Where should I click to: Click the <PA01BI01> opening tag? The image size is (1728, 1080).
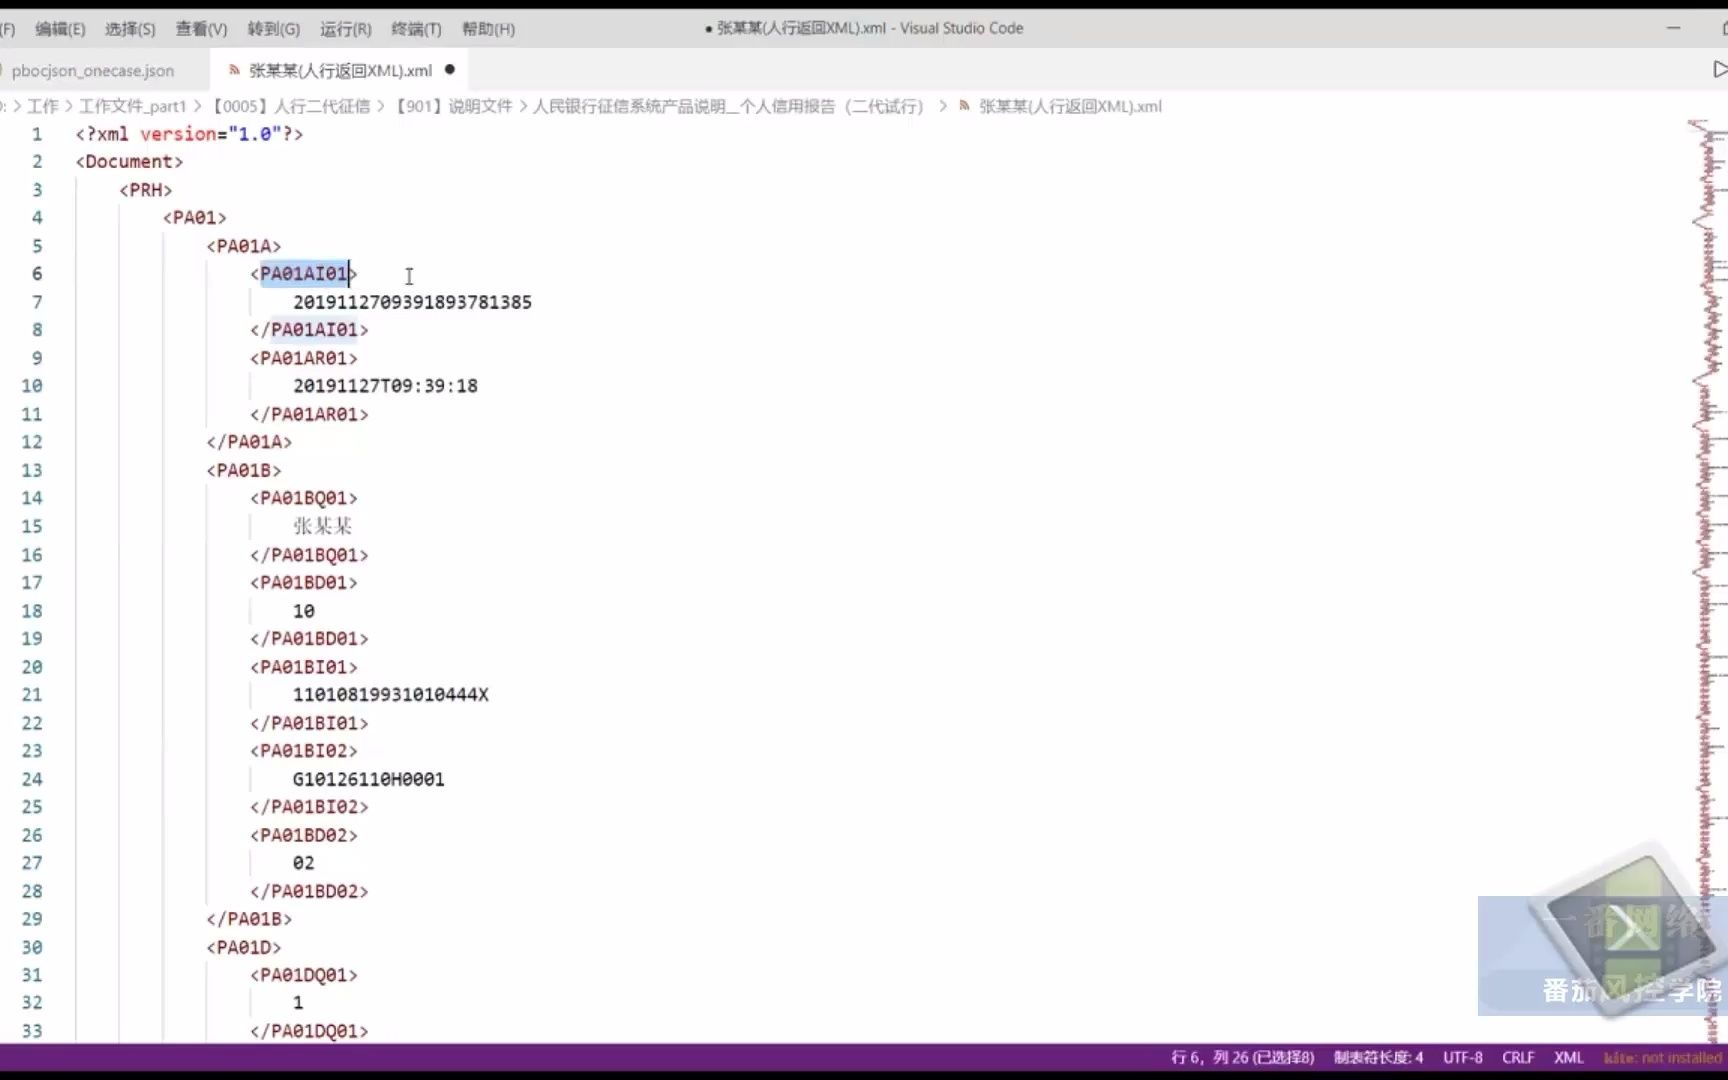click(304, 667)
